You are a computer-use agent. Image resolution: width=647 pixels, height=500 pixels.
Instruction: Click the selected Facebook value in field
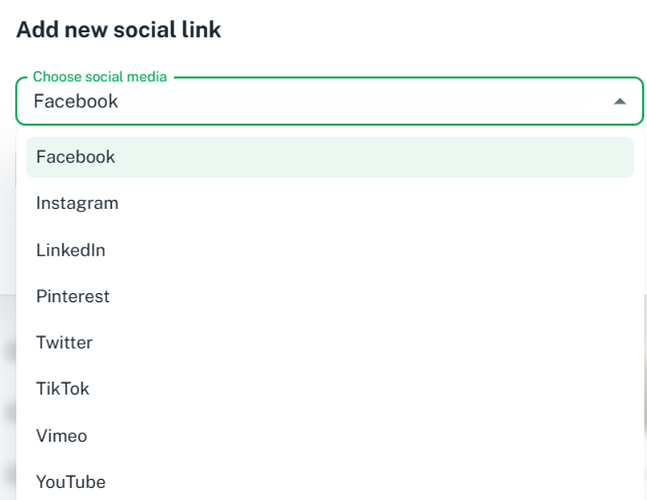tap(76, 101)
